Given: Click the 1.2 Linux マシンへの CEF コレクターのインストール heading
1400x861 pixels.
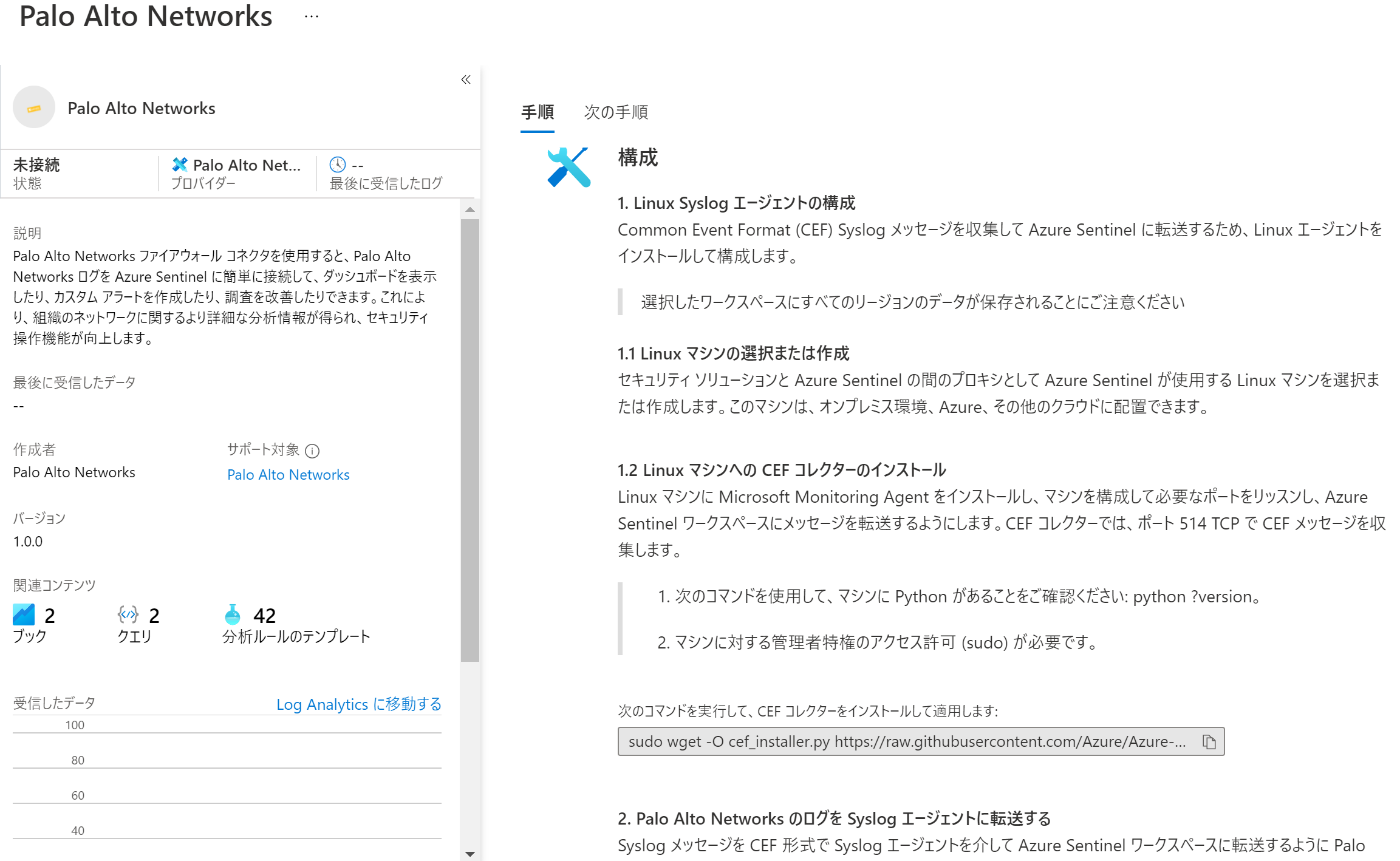Looking at the screenshot, I should click(782, 470).
